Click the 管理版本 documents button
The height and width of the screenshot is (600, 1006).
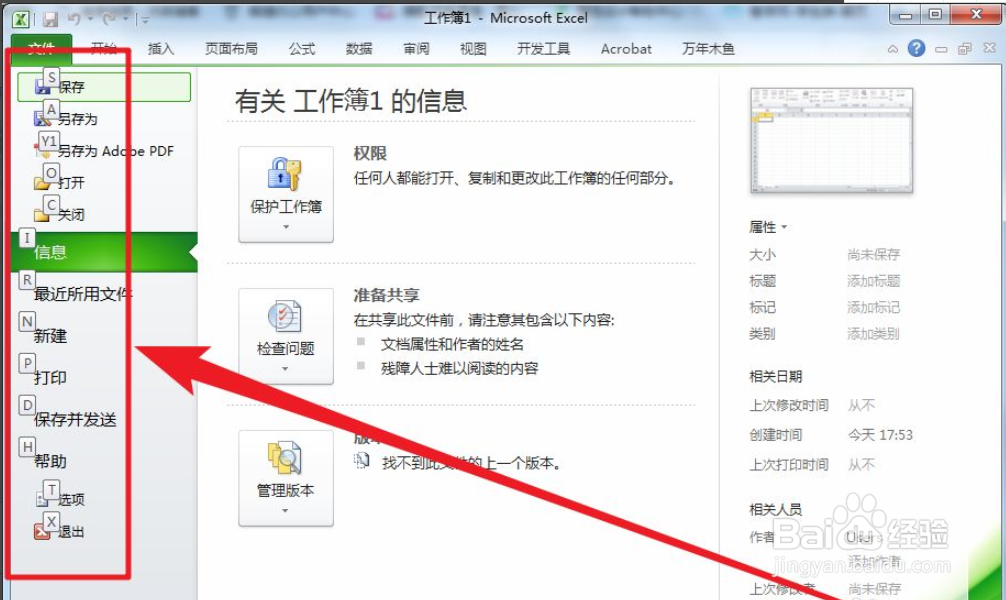(286, 478)
